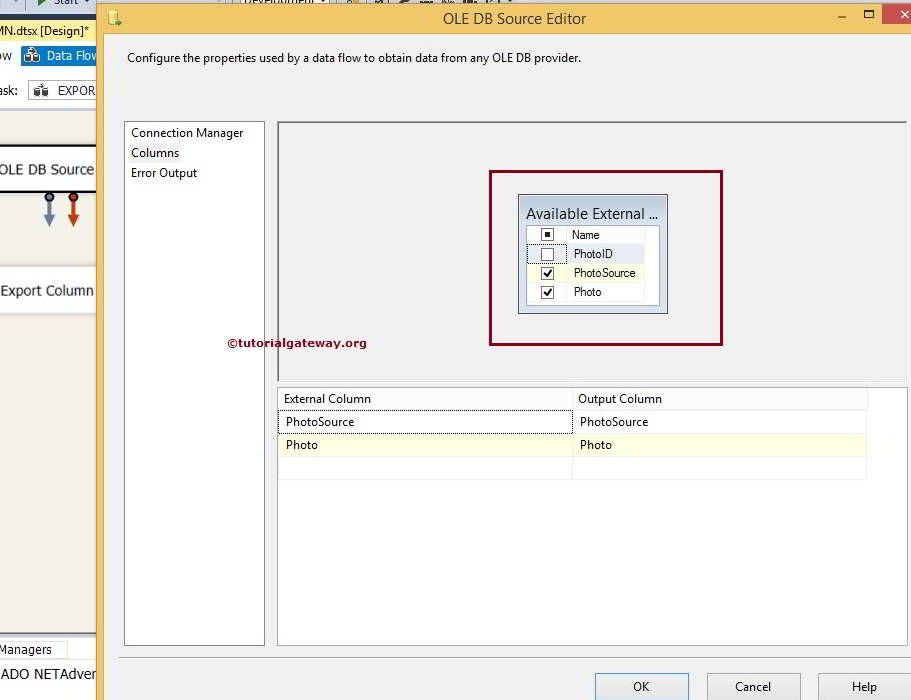Viewport: 911px width, 700px height.
Task: Check the PhotoID column checkbox
Action: (x=547, y=254)
